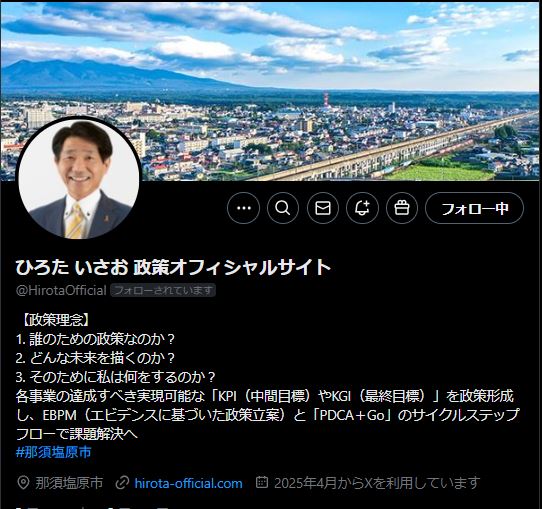Visit the hirota-official.com website link
The image size is (542, 509).
tap(188, 483)
